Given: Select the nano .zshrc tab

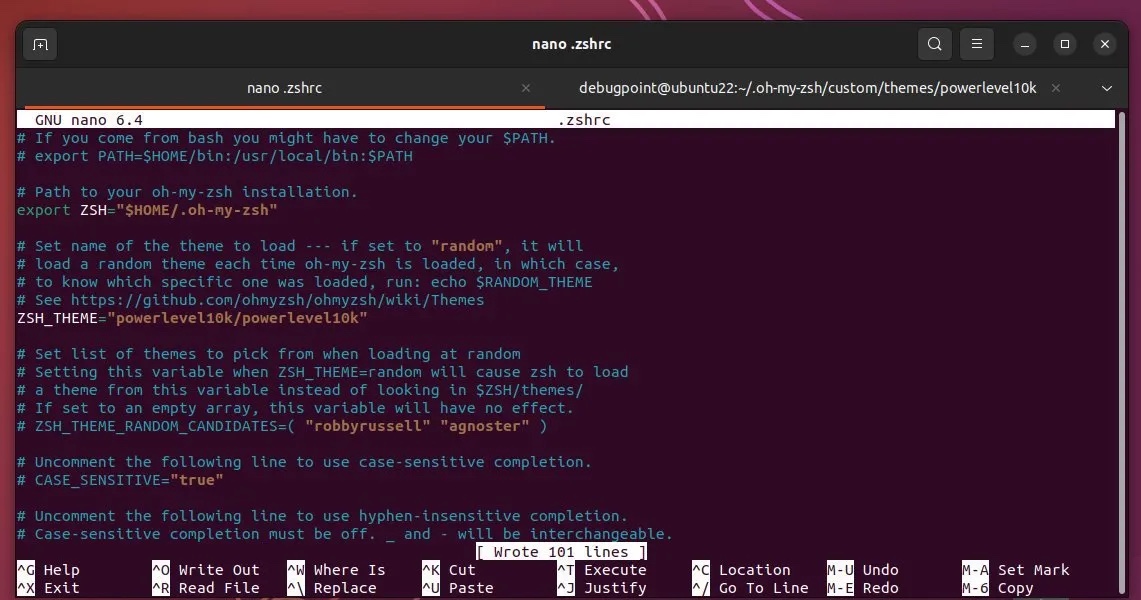Looking at the screenshot, I should (x=283, y=88).
